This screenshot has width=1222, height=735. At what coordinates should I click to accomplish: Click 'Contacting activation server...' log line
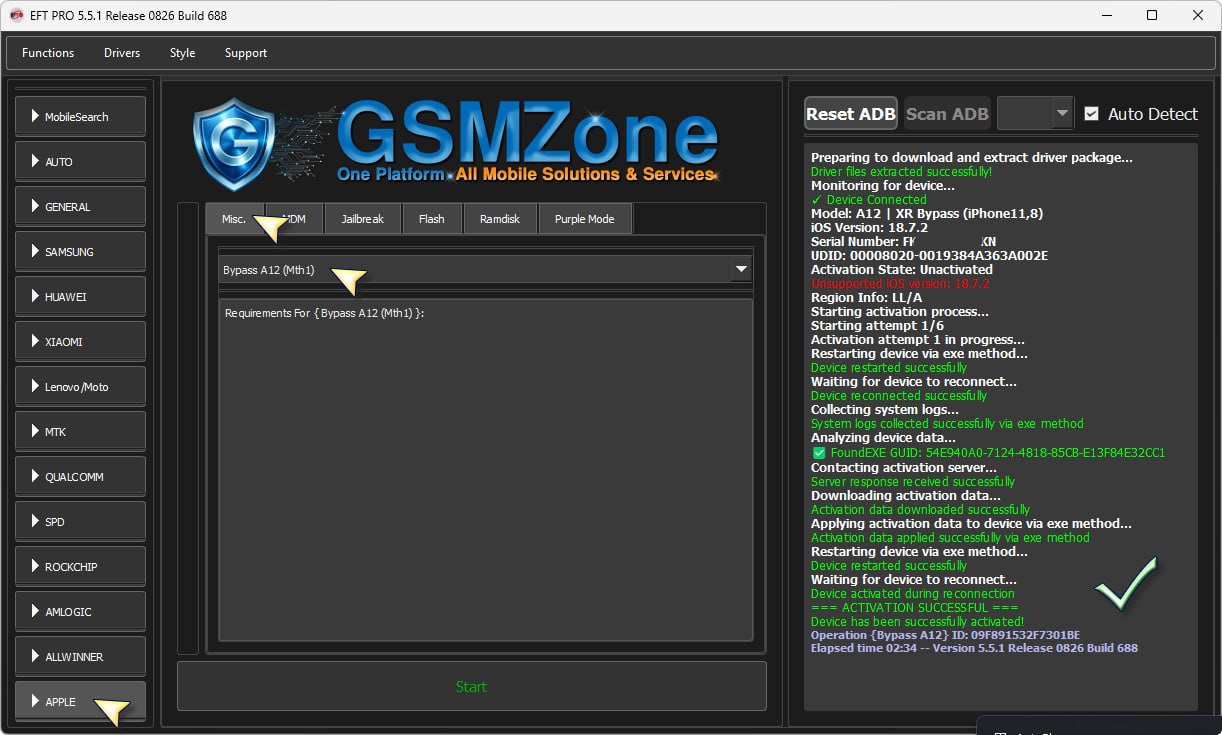coord(904,467)
